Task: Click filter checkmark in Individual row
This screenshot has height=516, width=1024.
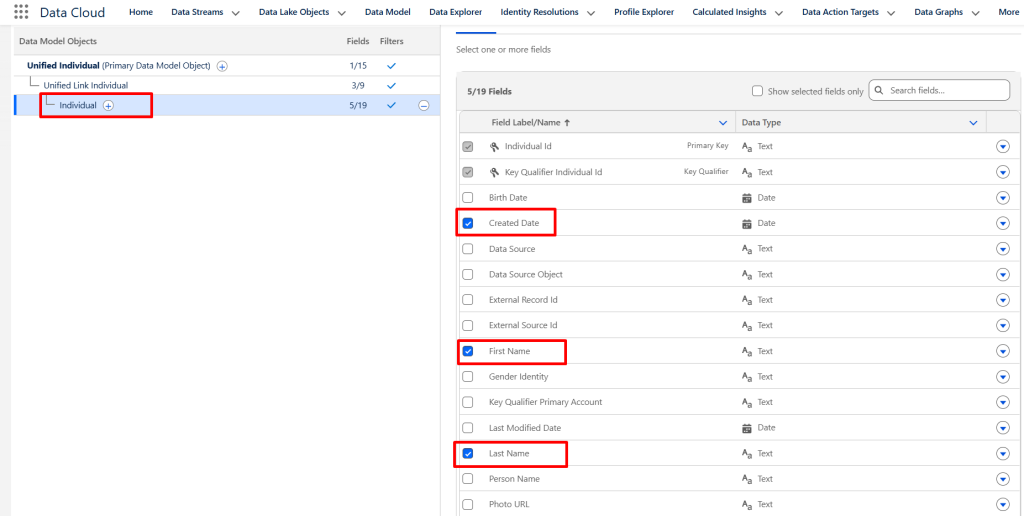Action: 392,105
